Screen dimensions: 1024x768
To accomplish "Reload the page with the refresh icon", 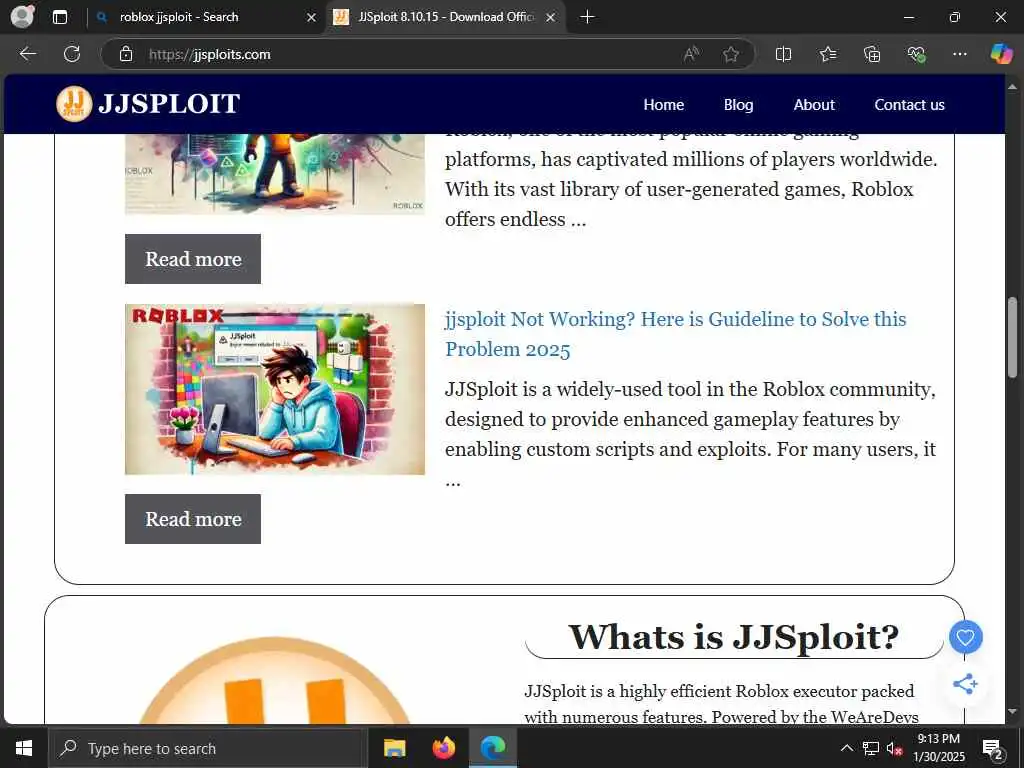I will [x=72, y=54].
